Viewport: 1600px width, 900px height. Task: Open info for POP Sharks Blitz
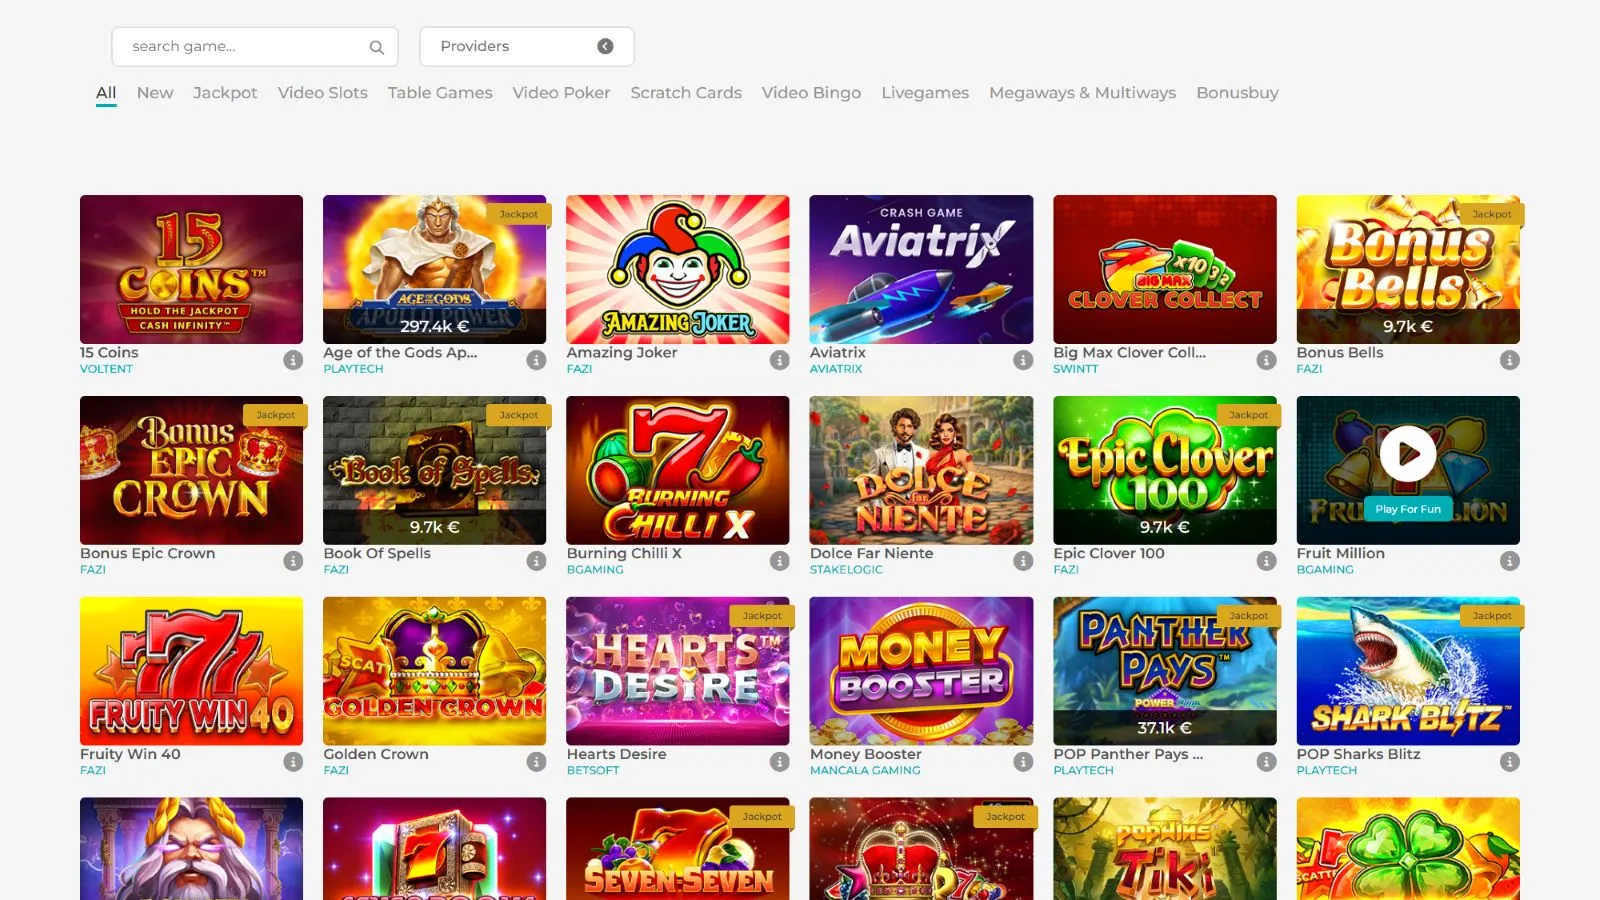(1510, 762)
